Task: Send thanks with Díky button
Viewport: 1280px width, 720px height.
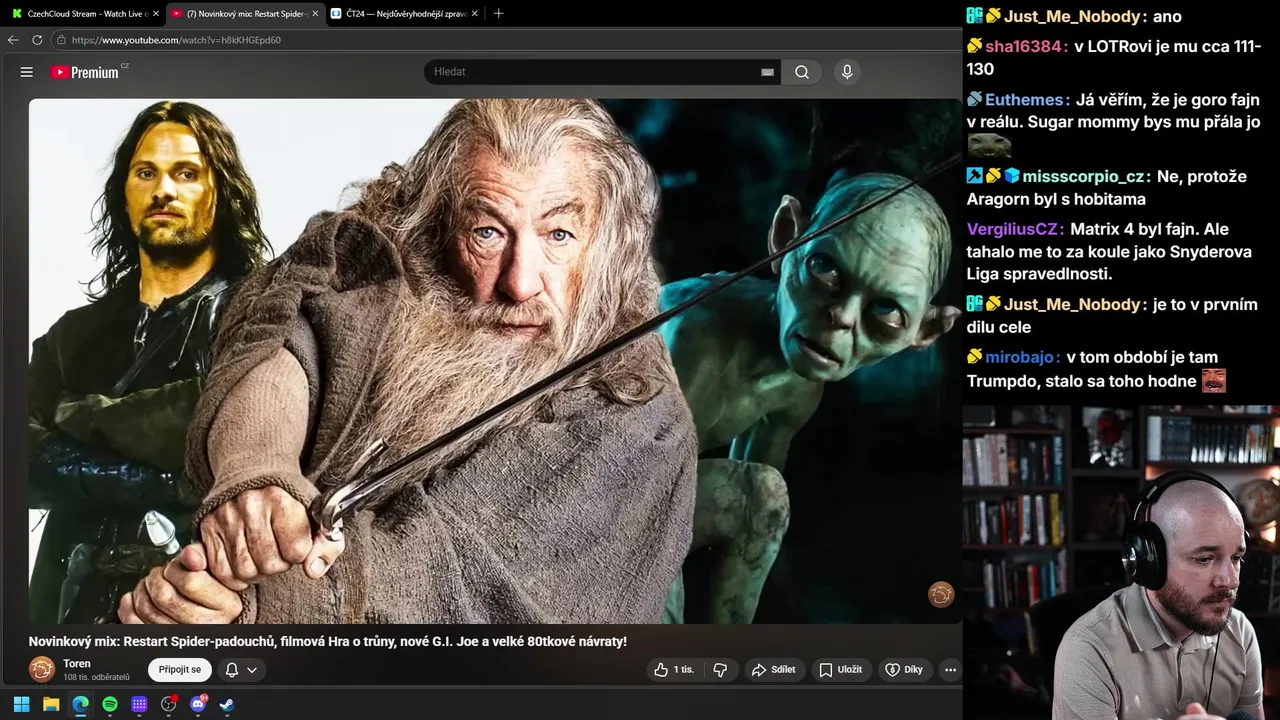Action: click(x=904, y=670)
